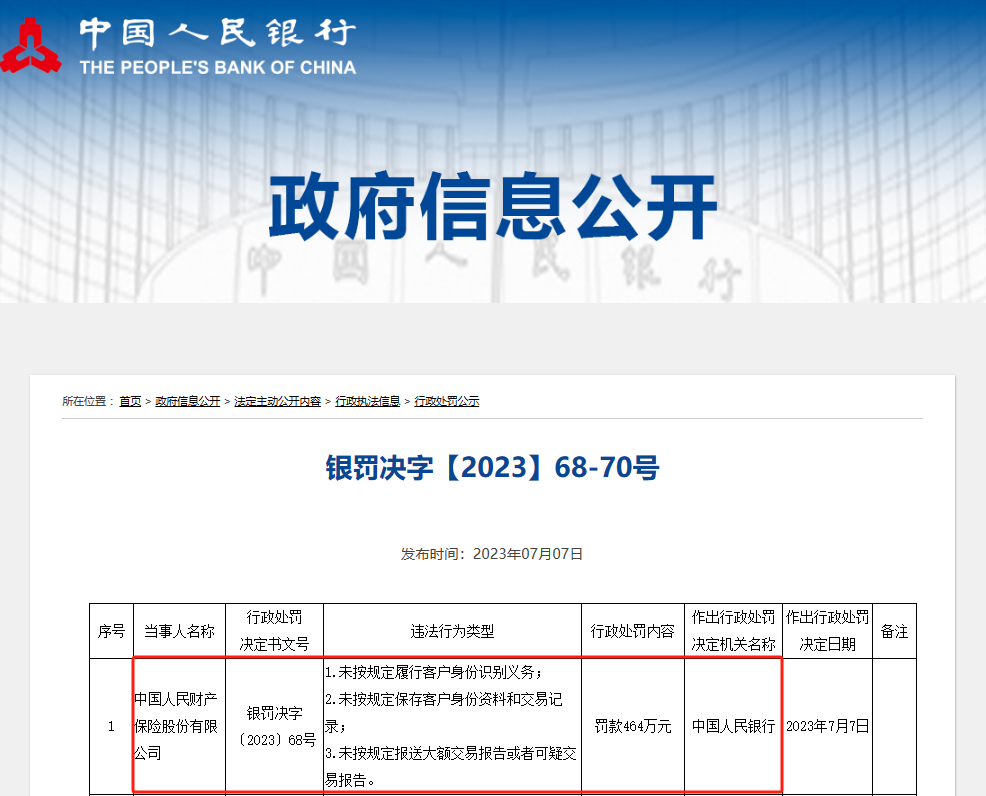Click violation item 2 未按规定保存客户身份资料和交易记录
986x796 pixels.
[x=444, y=712]
